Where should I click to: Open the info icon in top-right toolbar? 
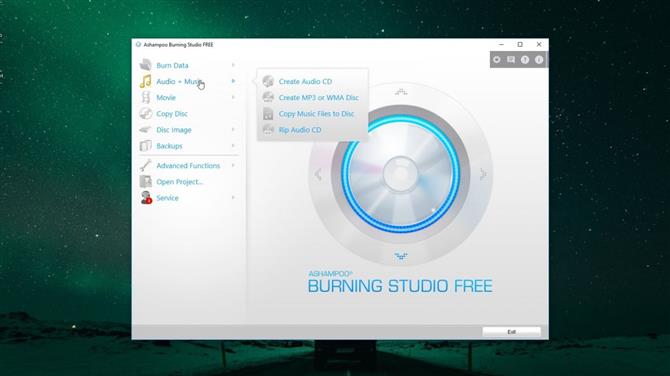pyautogui.click(x=539, y=60)
